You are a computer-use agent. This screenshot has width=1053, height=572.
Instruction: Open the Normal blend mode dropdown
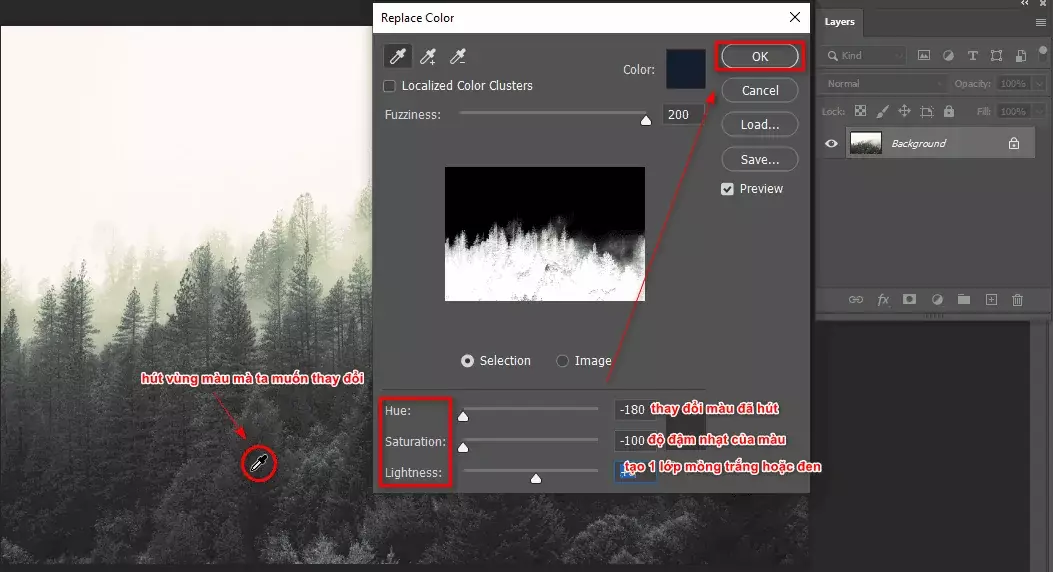click(884, 84)
